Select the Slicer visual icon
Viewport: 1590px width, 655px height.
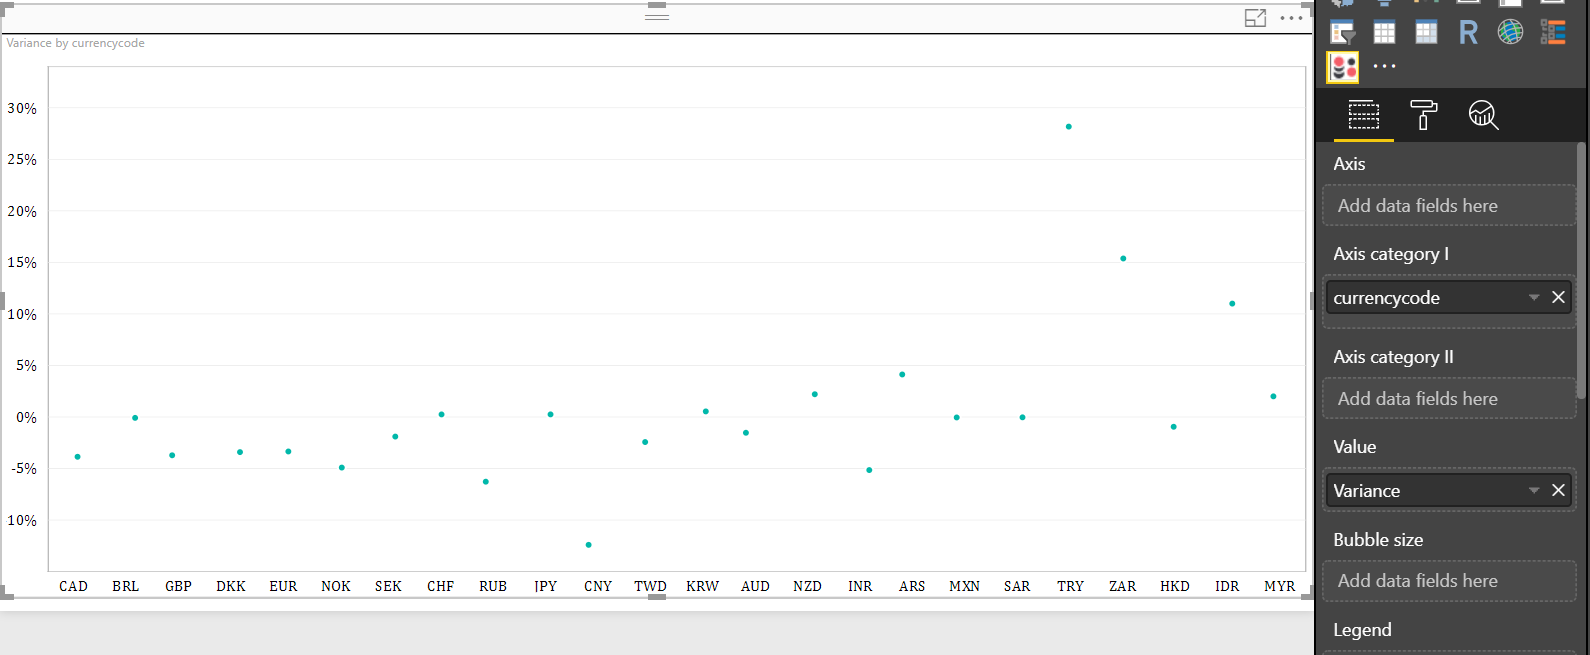click(x=1343, y=33)
